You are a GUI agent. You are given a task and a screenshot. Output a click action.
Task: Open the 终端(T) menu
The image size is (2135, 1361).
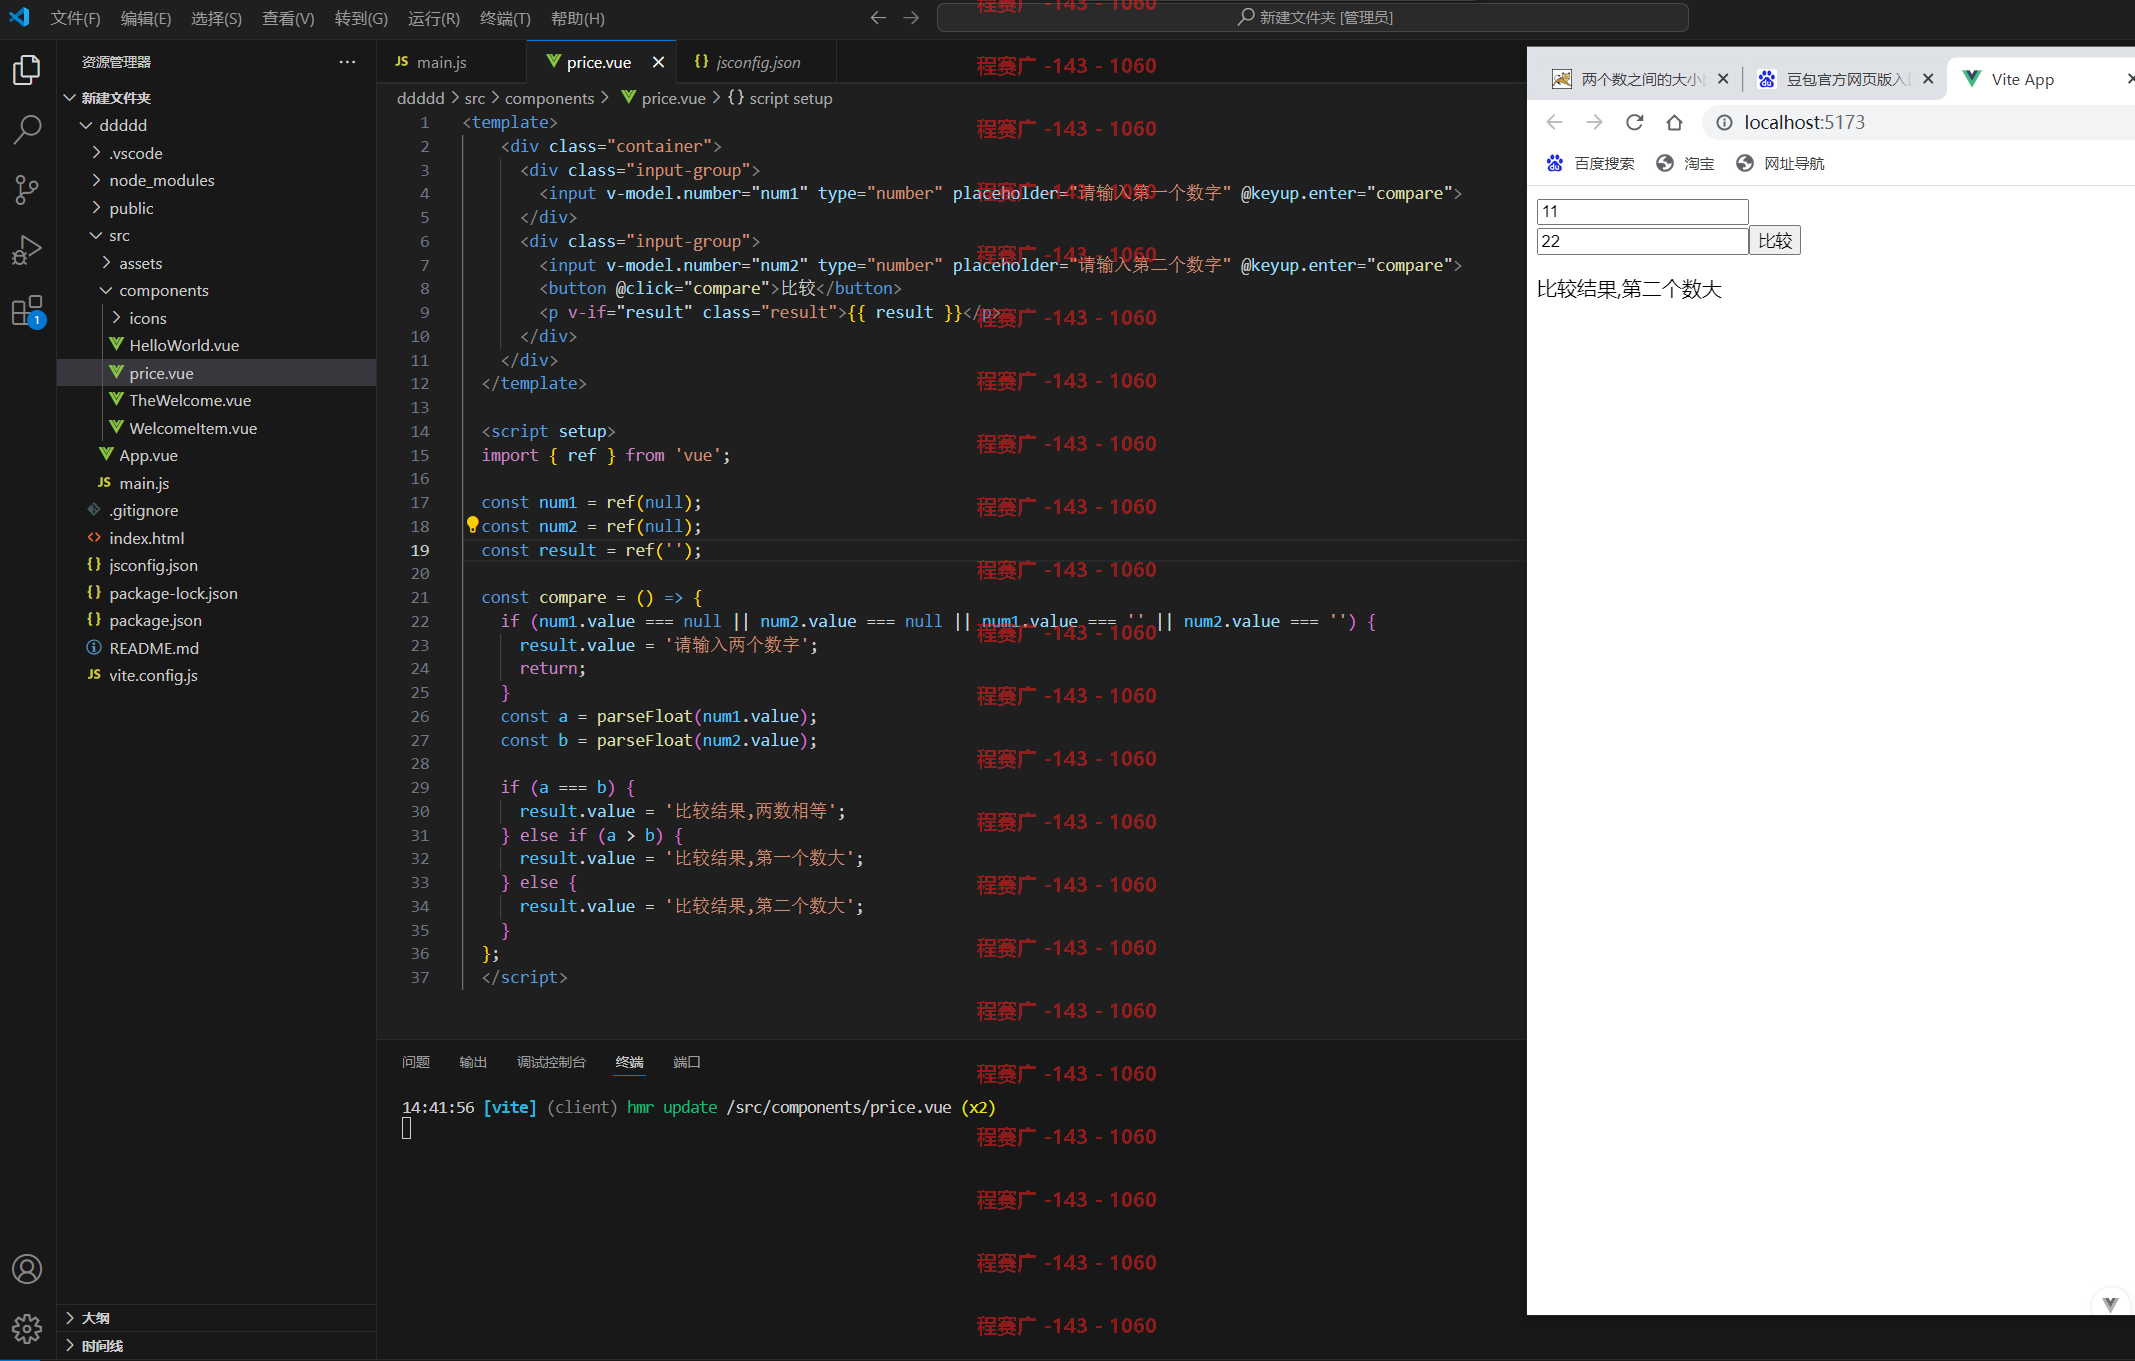click(505, 18)
